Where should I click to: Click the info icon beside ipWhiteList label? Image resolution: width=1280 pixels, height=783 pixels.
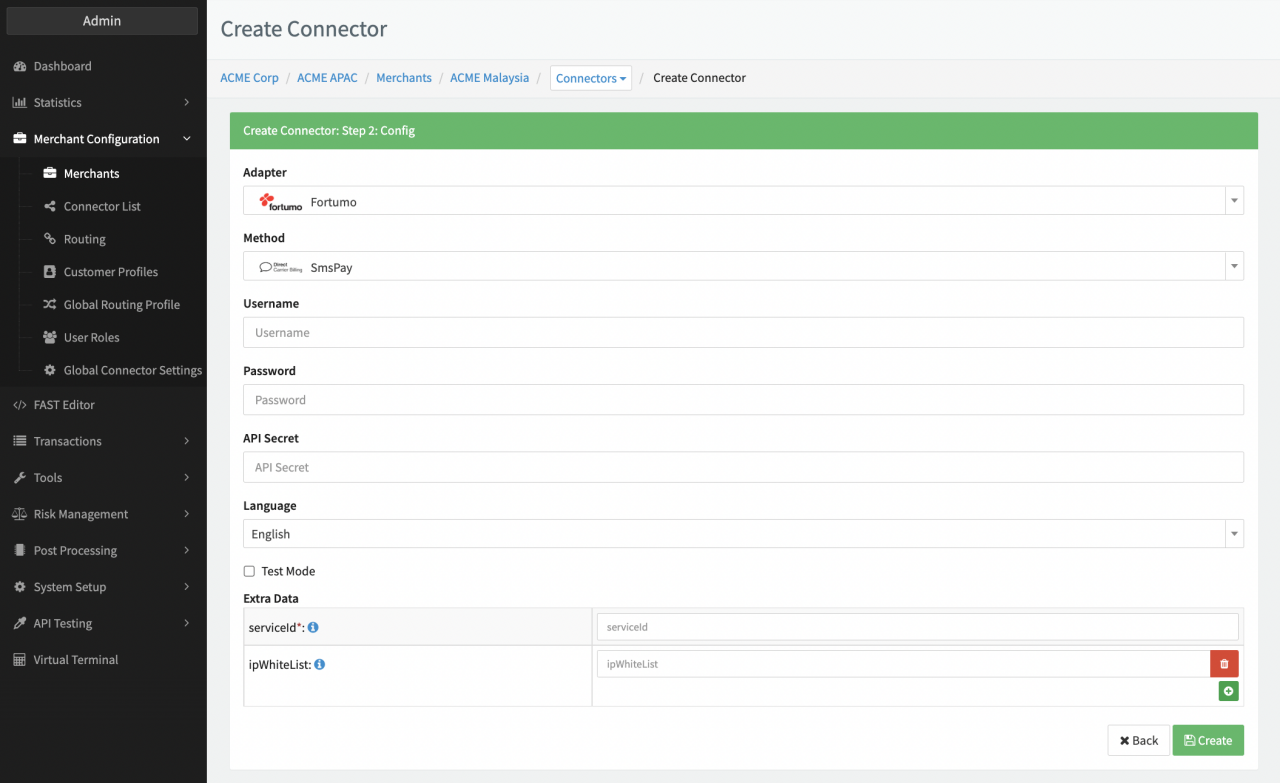tap(320, 664)
